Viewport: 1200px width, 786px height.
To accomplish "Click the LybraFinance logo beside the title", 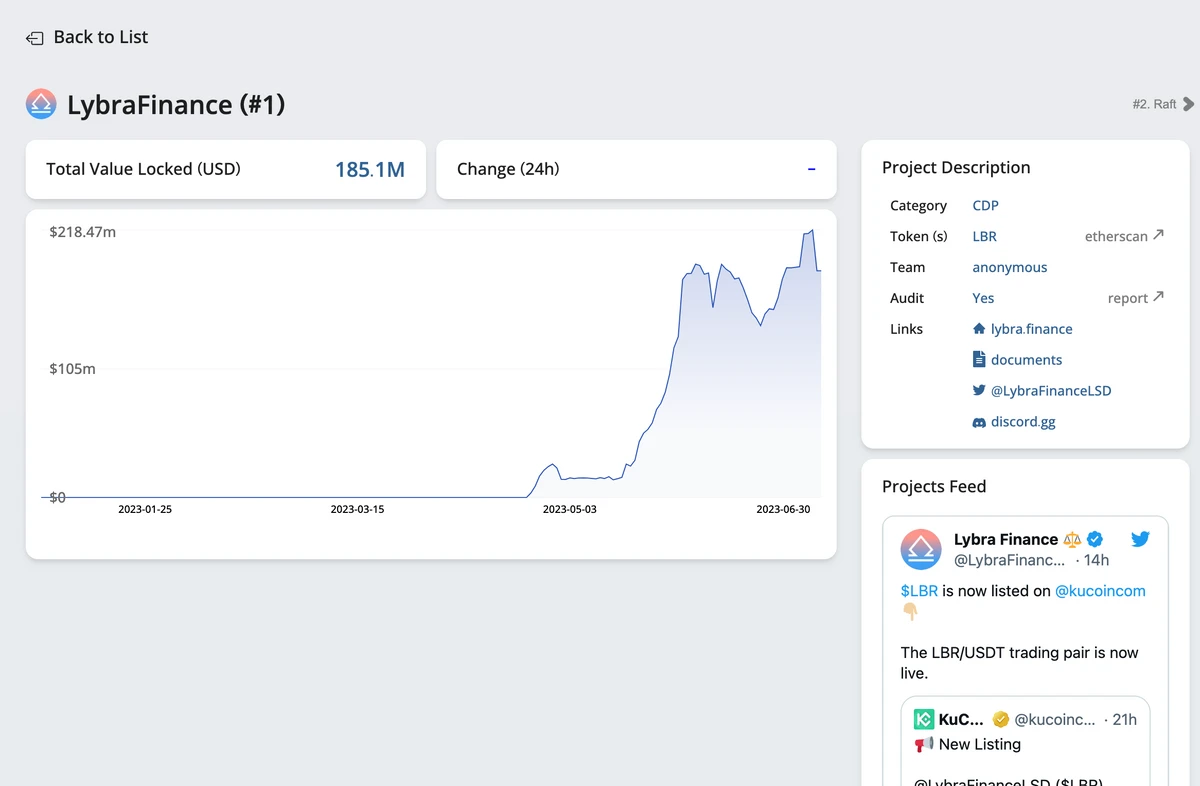I will click(x=41, y=104).
